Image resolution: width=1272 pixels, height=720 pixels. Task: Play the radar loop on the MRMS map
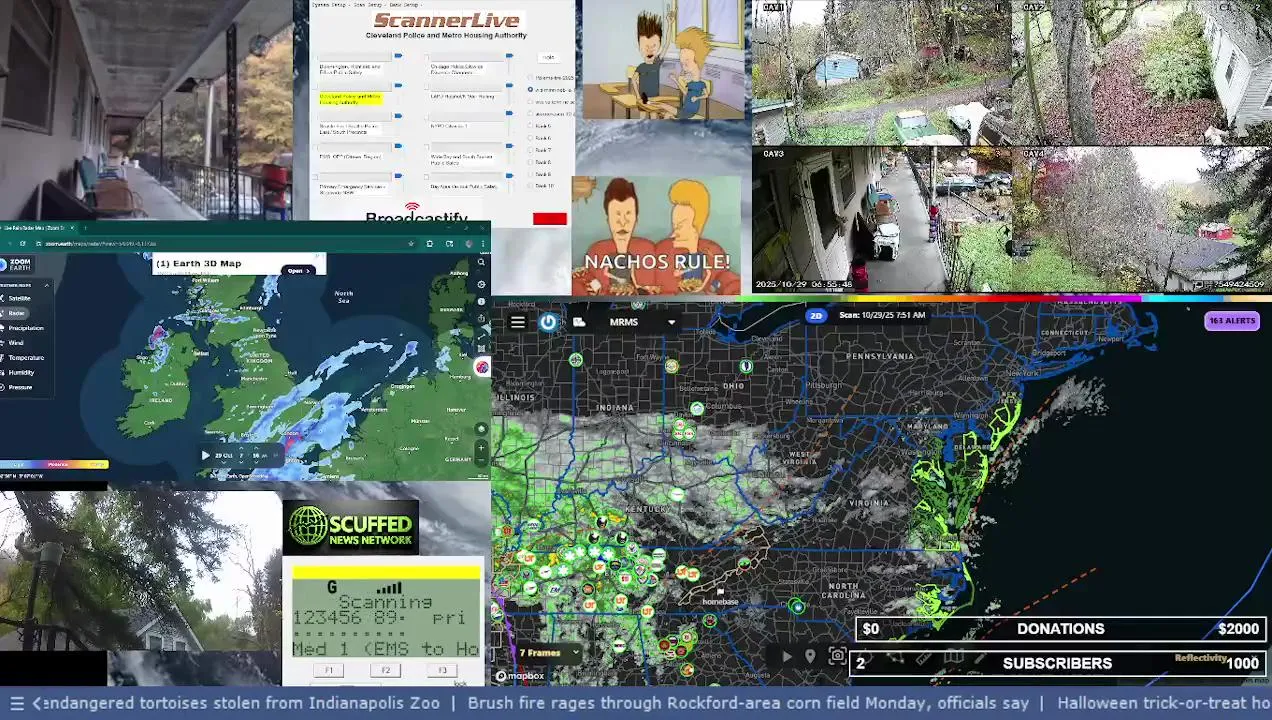tap(787, 657)
